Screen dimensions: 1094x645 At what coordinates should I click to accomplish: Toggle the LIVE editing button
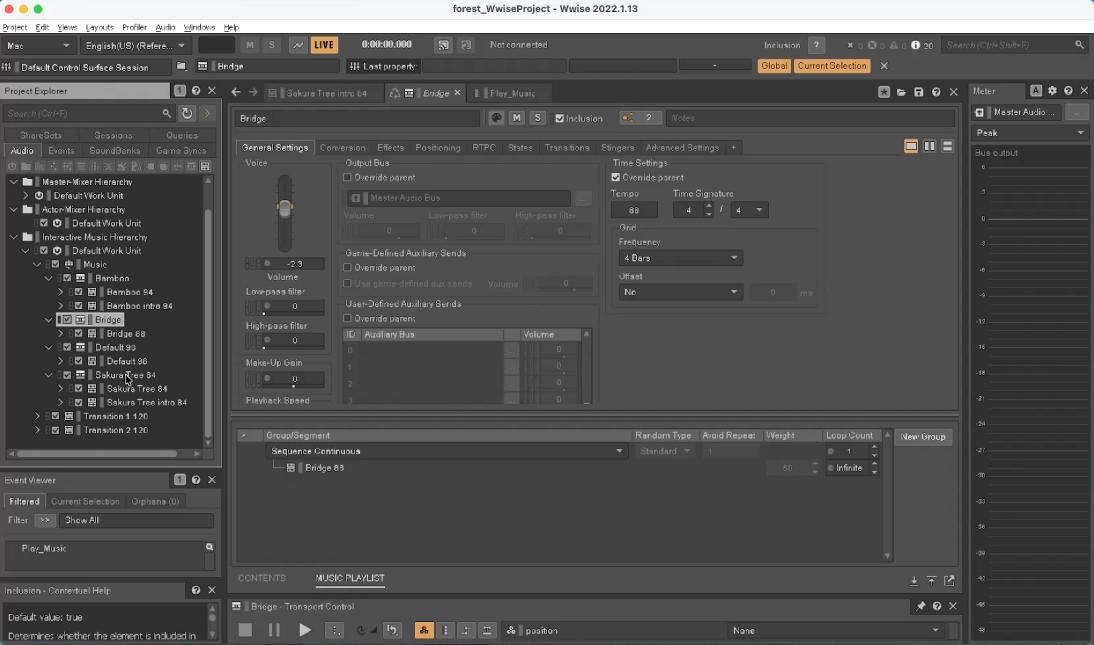coord(324,45)
